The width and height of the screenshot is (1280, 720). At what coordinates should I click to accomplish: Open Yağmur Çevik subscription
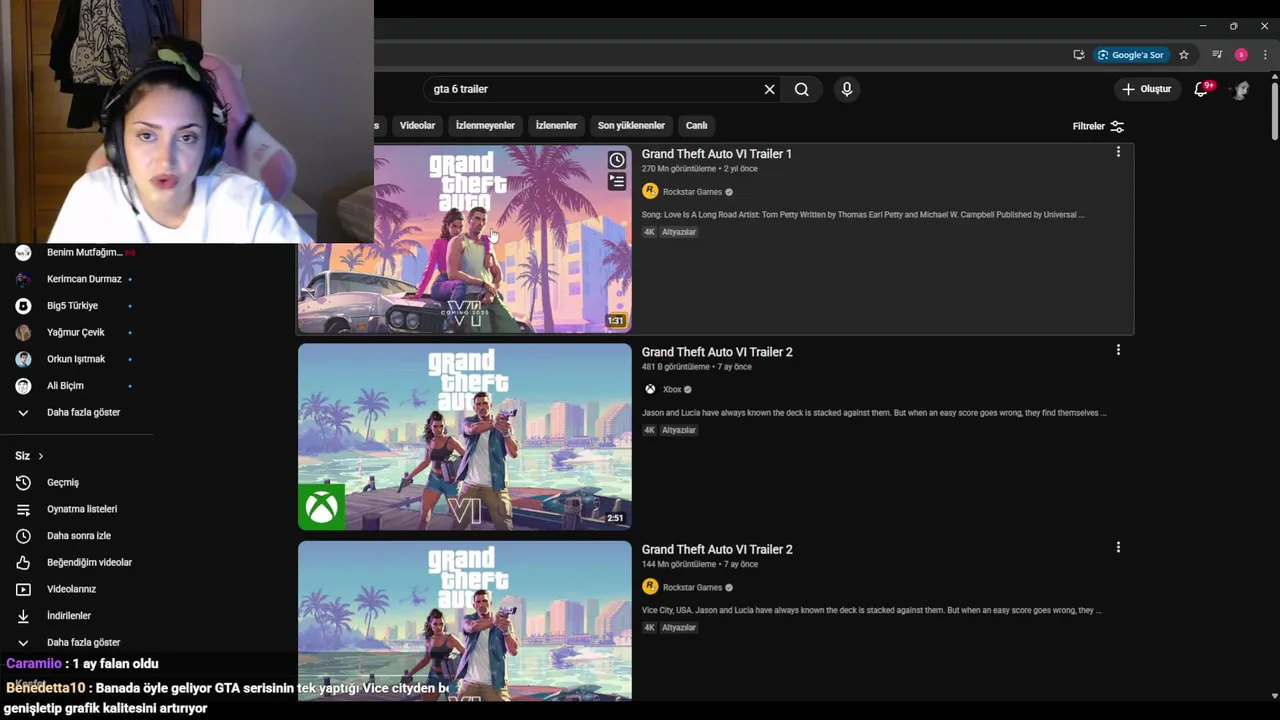75,332
